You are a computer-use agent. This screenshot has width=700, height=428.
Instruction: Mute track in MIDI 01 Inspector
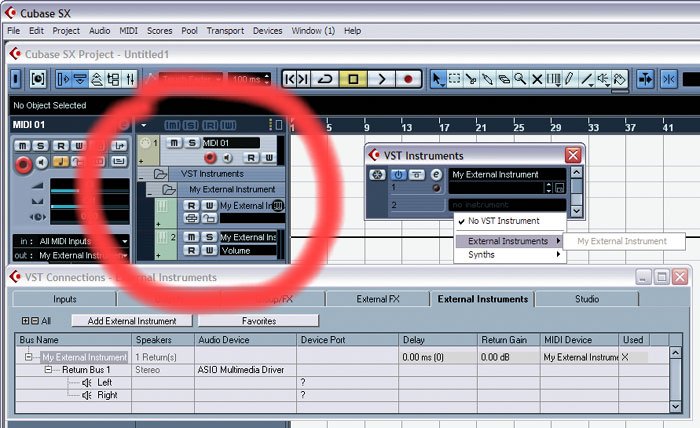pos(23,146)
